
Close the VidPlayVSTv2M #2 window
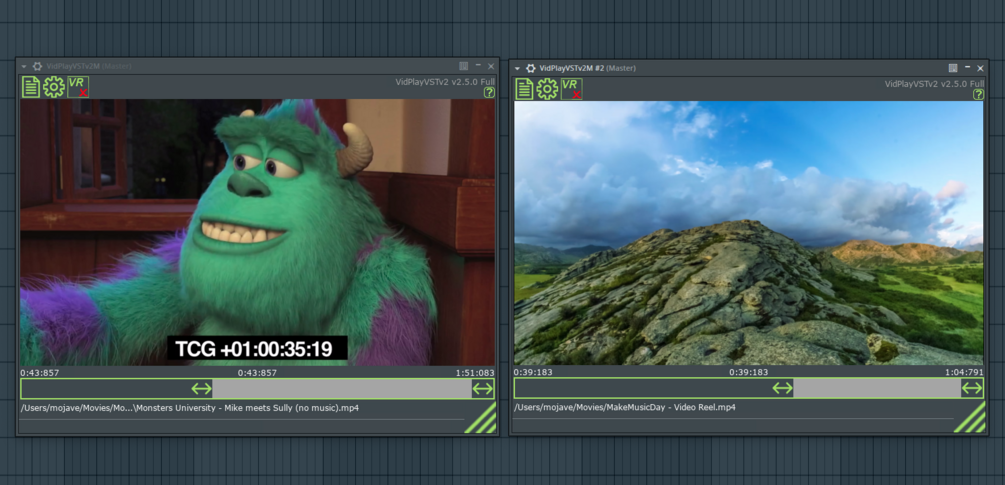coord(980,68)
